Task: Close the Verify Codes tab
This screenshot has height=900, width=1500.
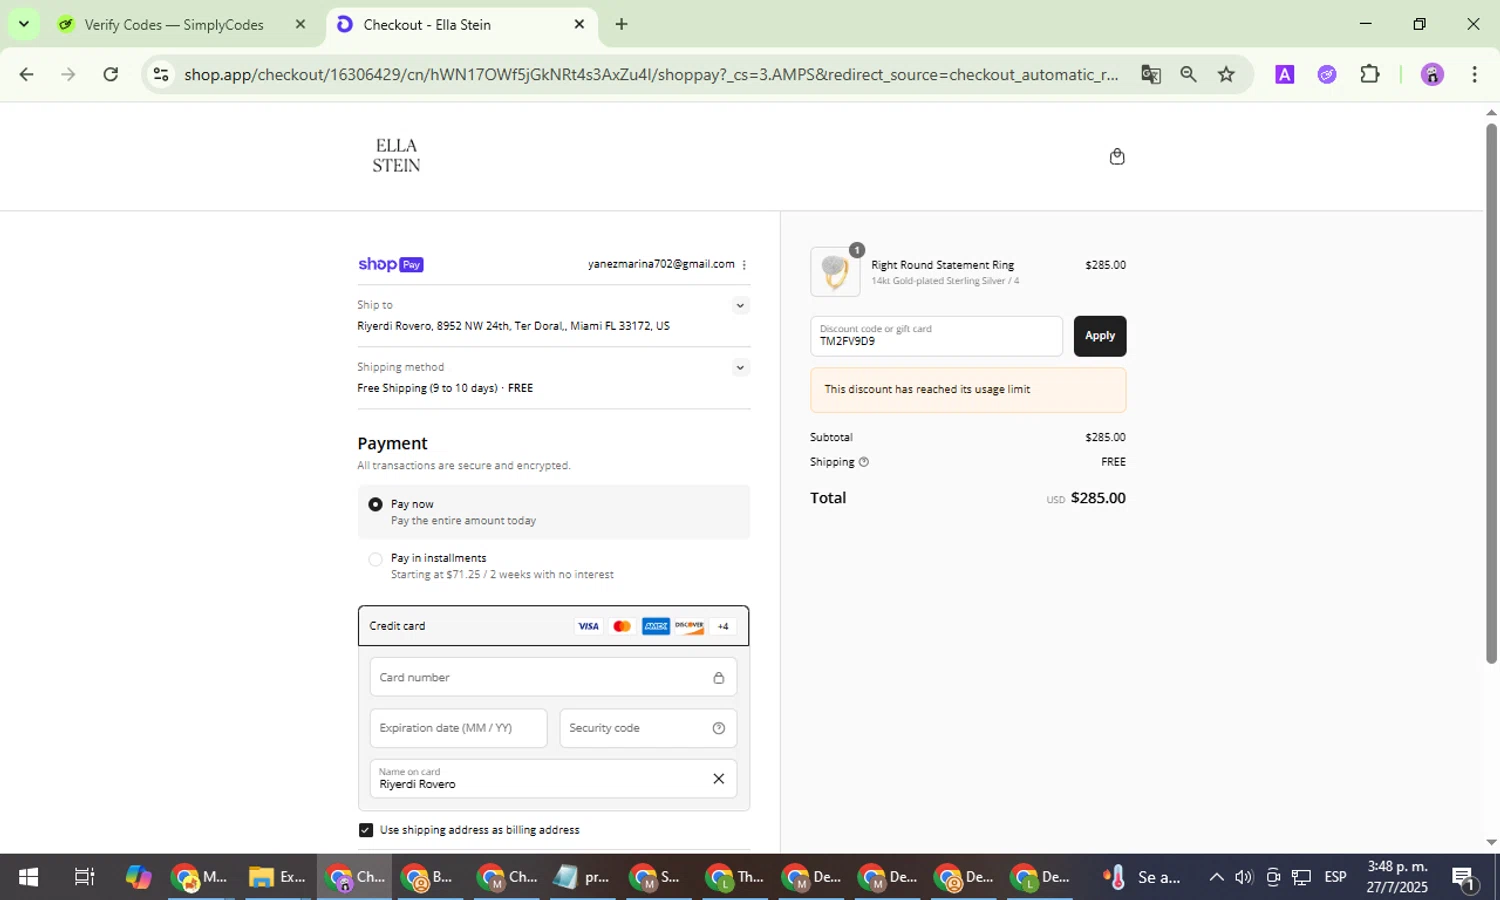Action: click(x=300, y=25)
